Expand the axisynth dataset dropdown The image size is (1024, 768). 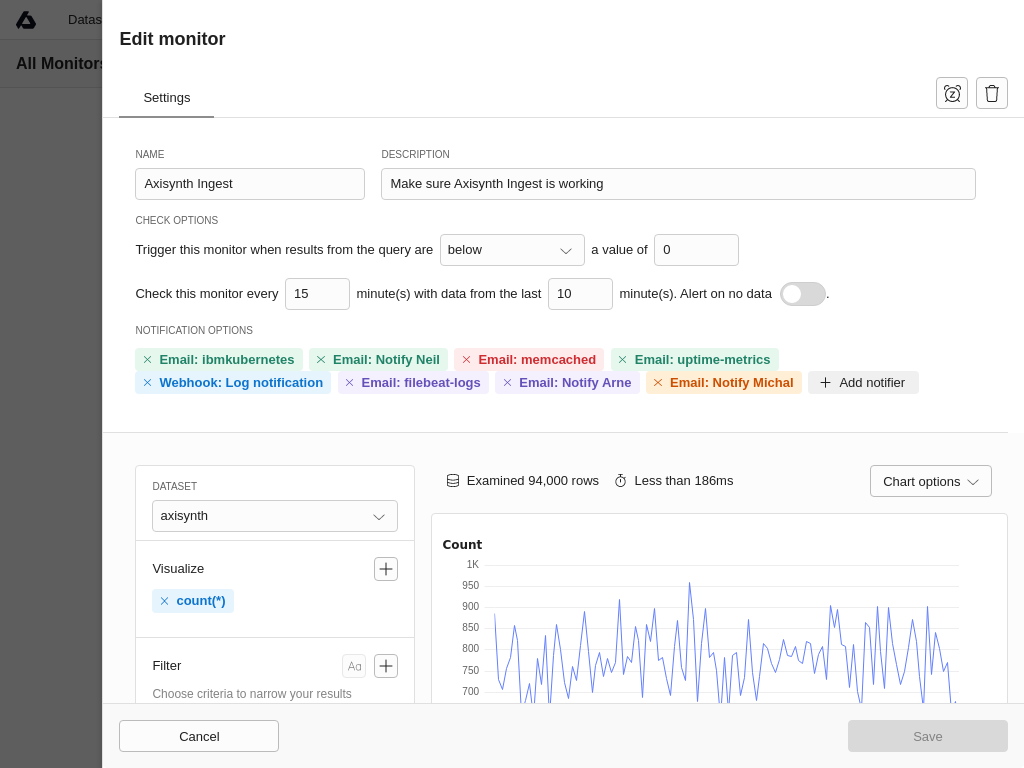click(x=274, y=516)
